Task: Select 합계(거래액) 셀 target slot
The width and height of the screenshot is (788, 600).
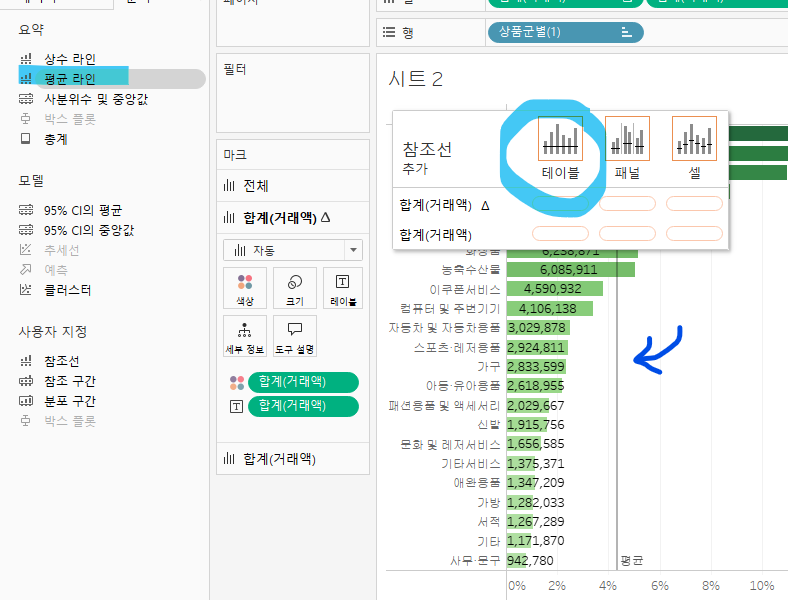Action: [x=694, y=234]
